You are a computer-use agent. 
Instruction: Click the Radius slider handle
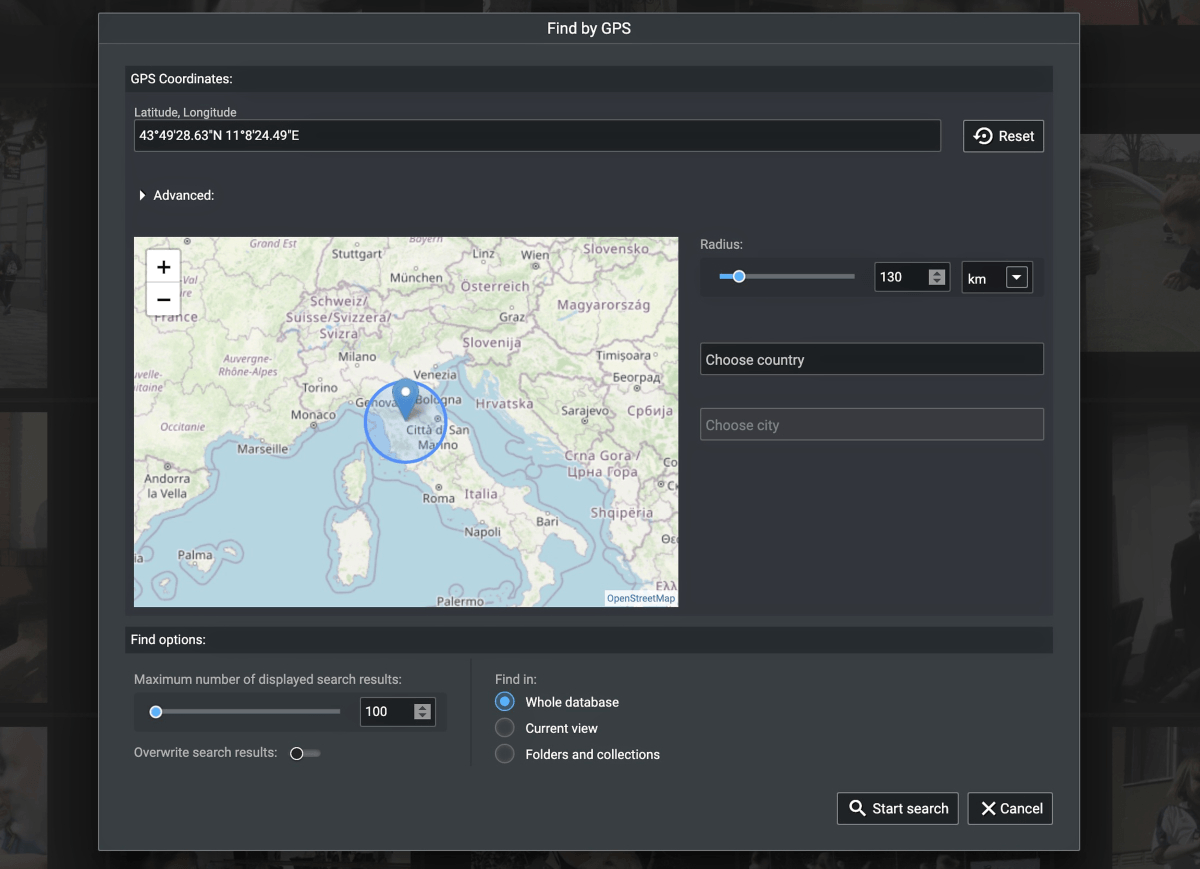pos(739,276)
